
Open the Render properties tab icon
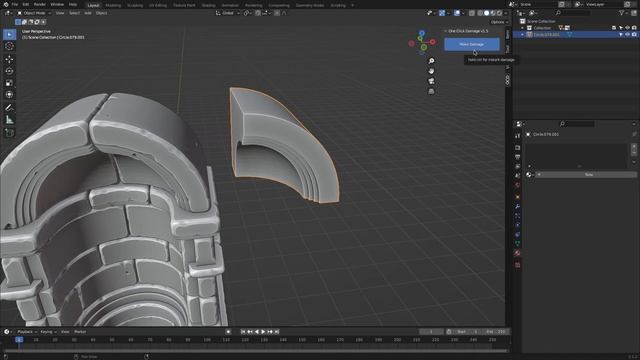518,147
